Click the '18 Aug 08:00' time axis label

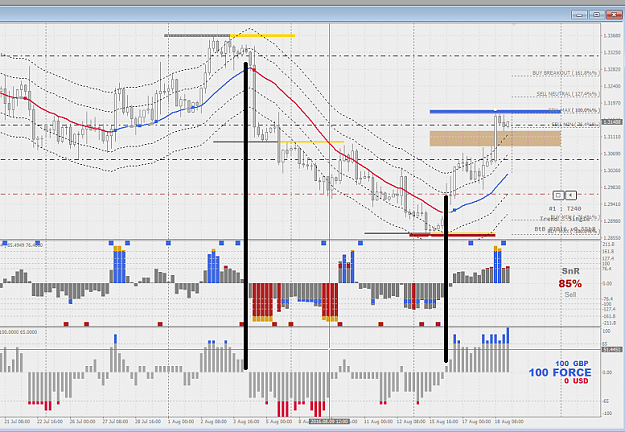click(x=509, y=421)
